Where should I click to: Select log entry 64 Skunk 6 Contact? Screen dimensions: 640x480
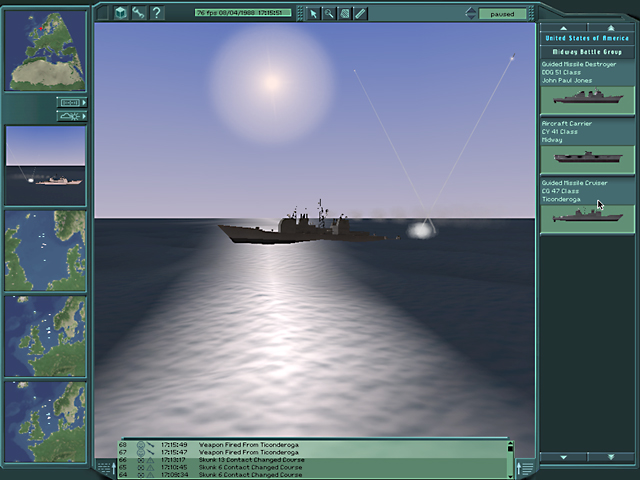pos(312,475)
